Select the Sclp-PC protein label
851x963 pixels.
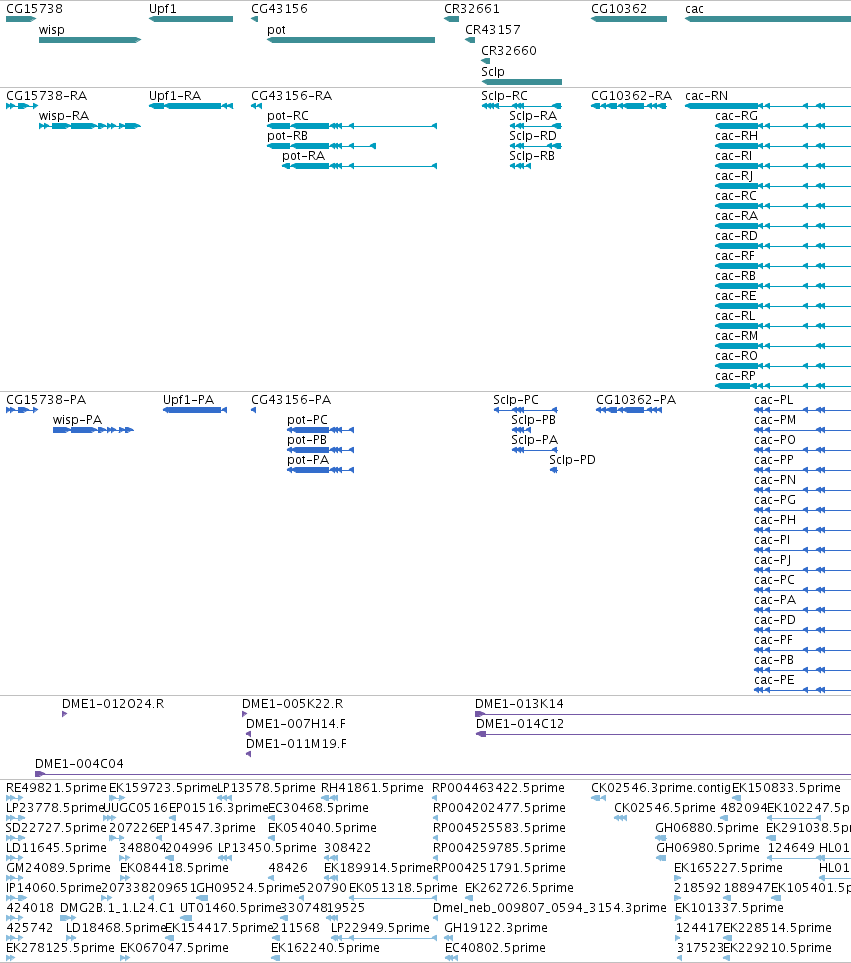click(x=516, y=400)
